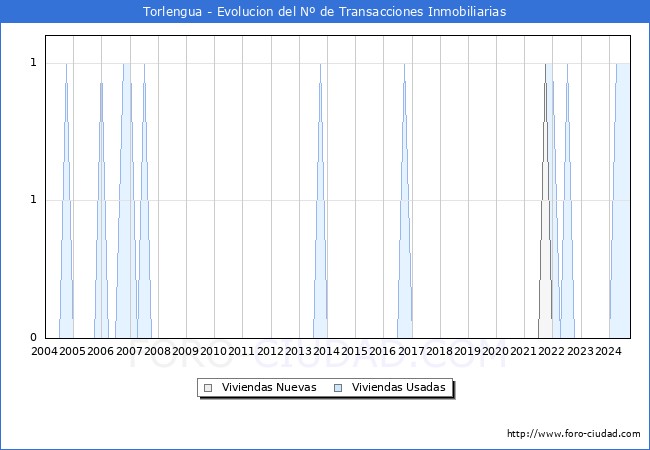Click the 2014 x-axis year label
The width and height of the screenshot is (650, 450).
point(326,351)
